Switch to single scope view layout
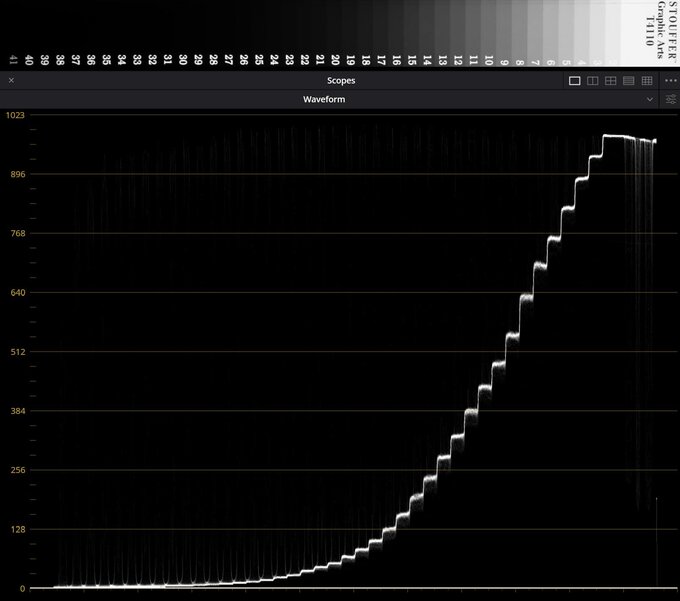The width and height of the screenshot is (680, 601). click(x=574, y=81)
